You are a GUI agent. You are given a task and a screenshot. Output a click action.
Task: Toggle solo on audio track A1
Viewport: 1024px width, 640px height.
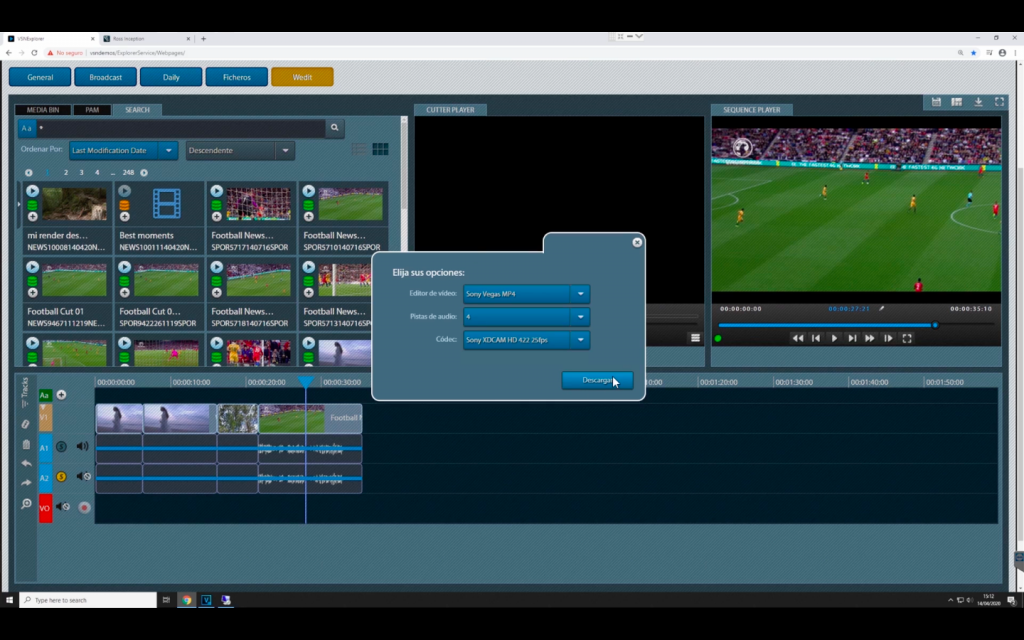coord(61,447)
